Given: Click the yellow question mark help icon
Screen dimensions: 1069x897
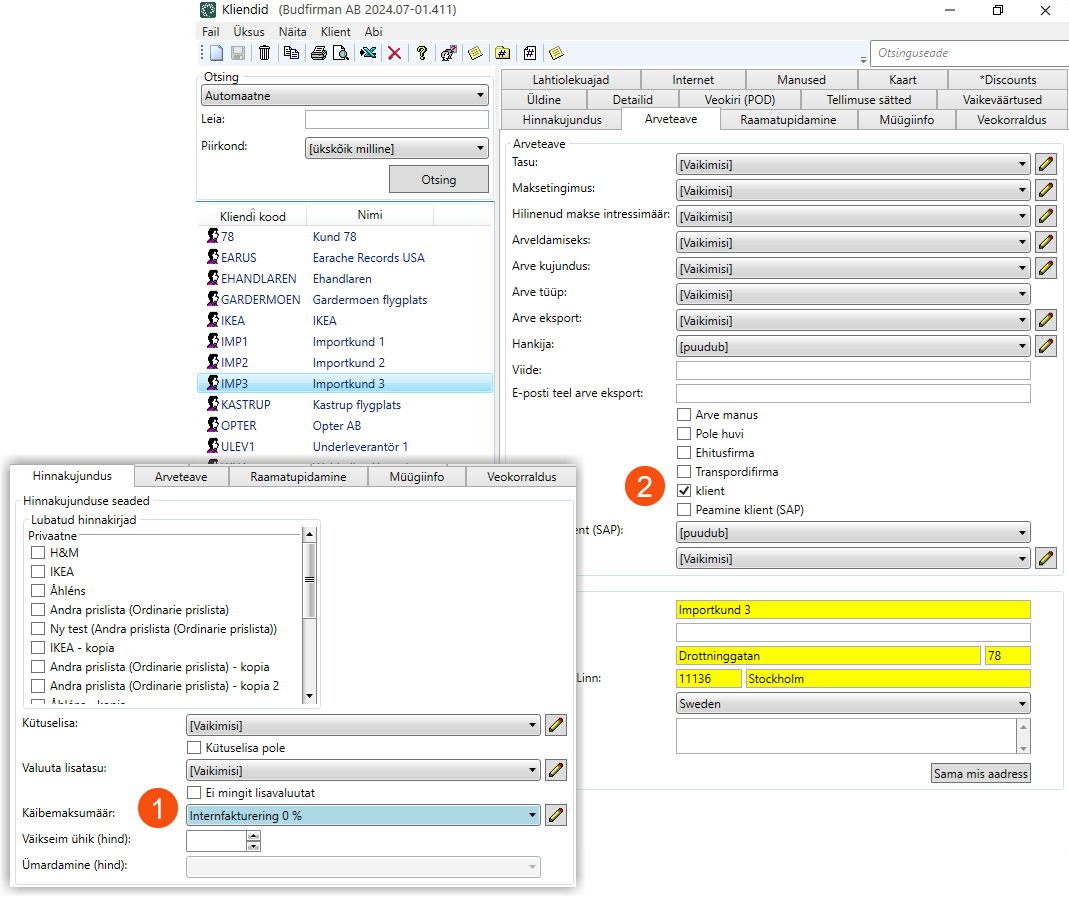Looking at the screenshot, I should coord(422,53).
